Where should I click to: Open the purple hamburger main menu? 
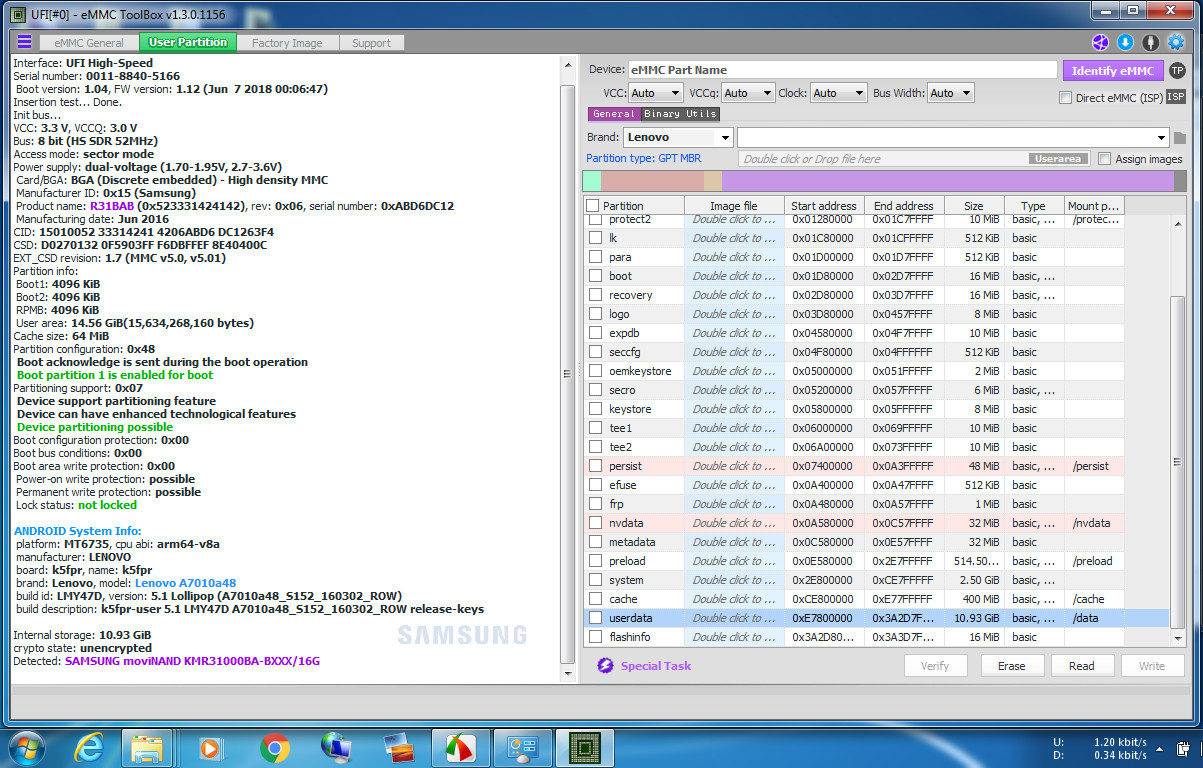point(24,42)
